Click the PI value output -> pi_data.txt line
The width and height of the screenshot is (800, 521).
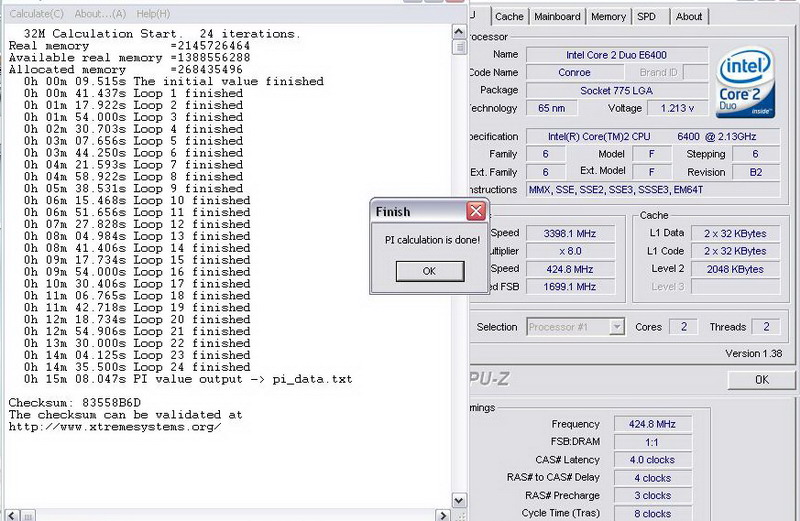point(188,379)
